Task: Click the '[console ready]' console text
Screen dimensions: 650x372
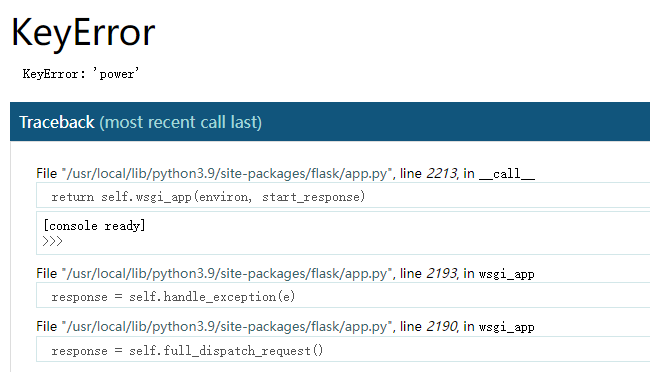Action: (94, 226)
